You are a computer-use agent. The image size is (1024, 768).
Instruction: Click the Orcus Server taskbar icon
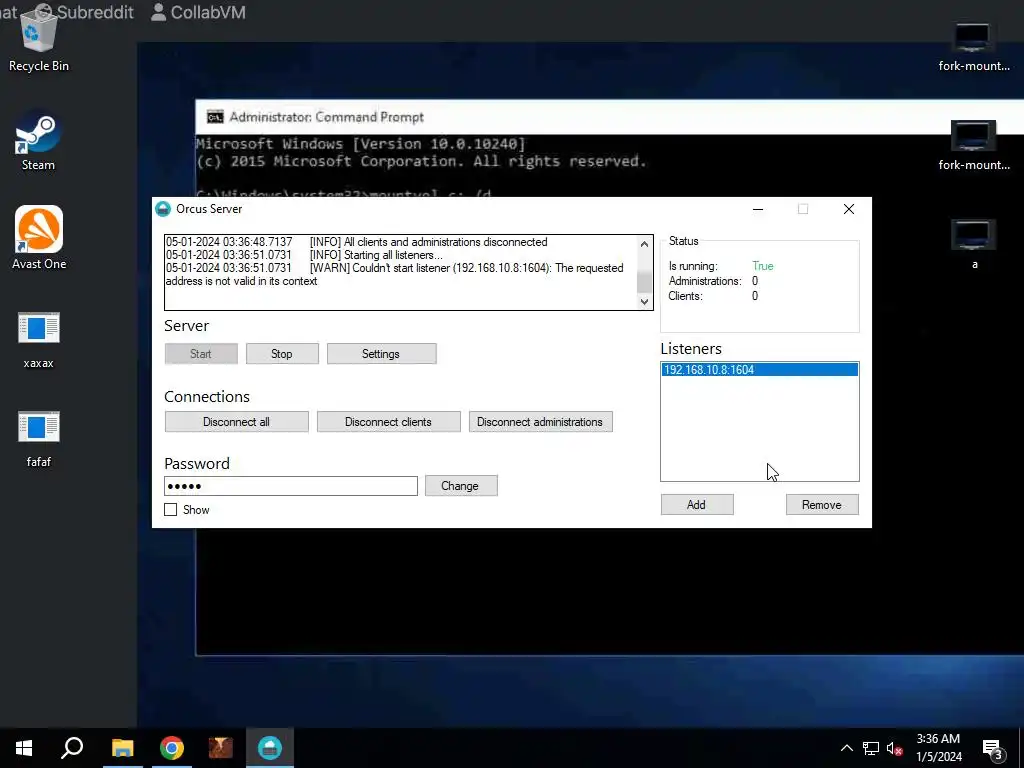pos(269,748)
